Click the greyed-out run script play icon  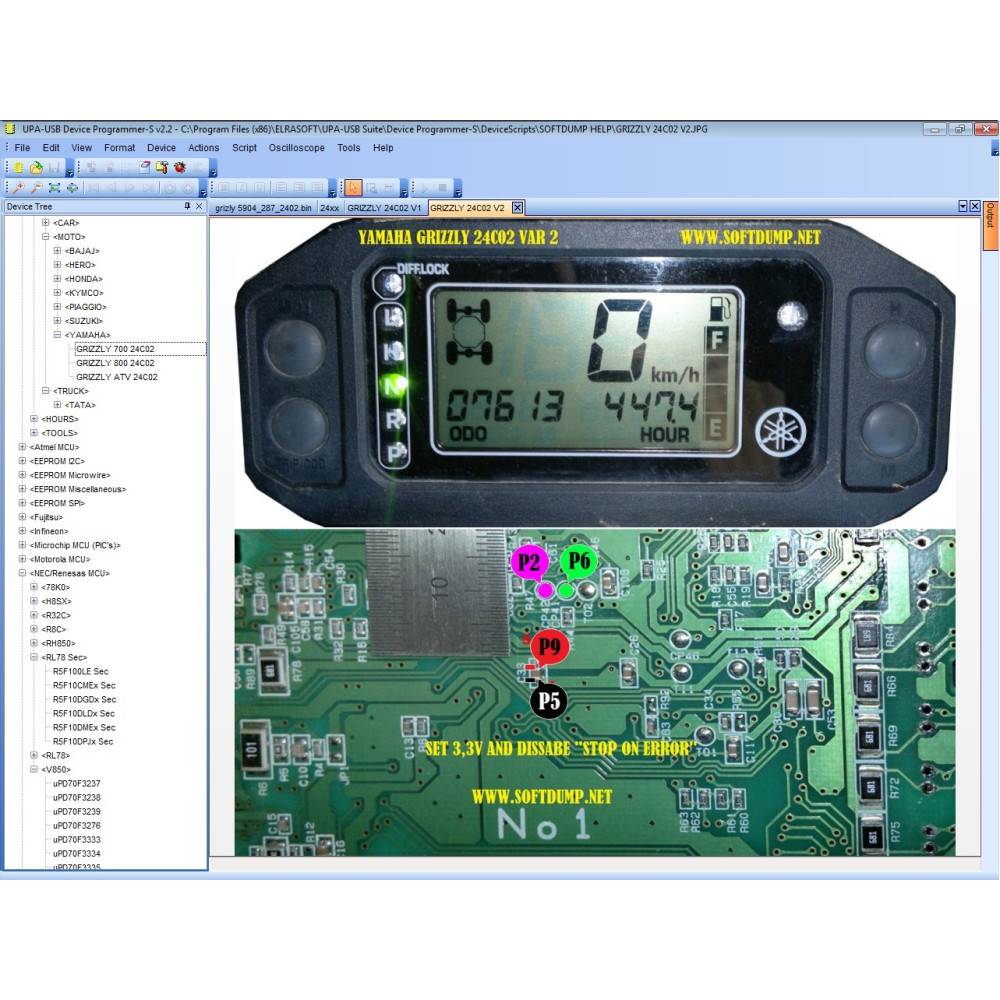tap(424, 188)
